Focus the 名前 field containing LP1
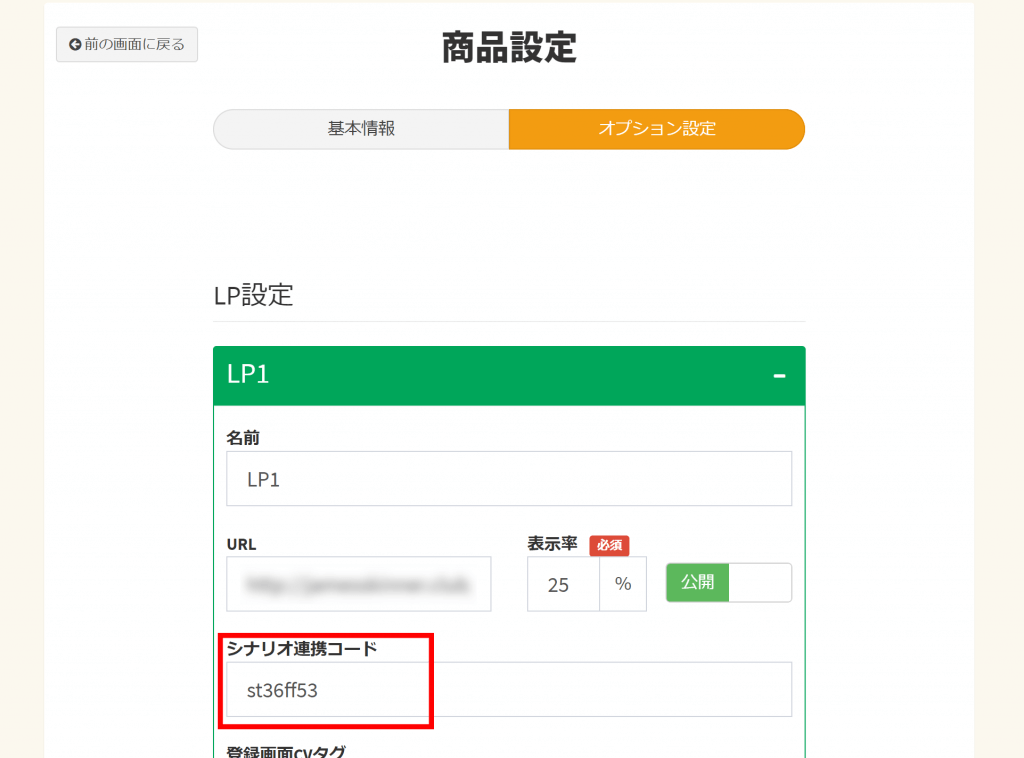Viewport: 1024px width, 758px height. (509, 479)
